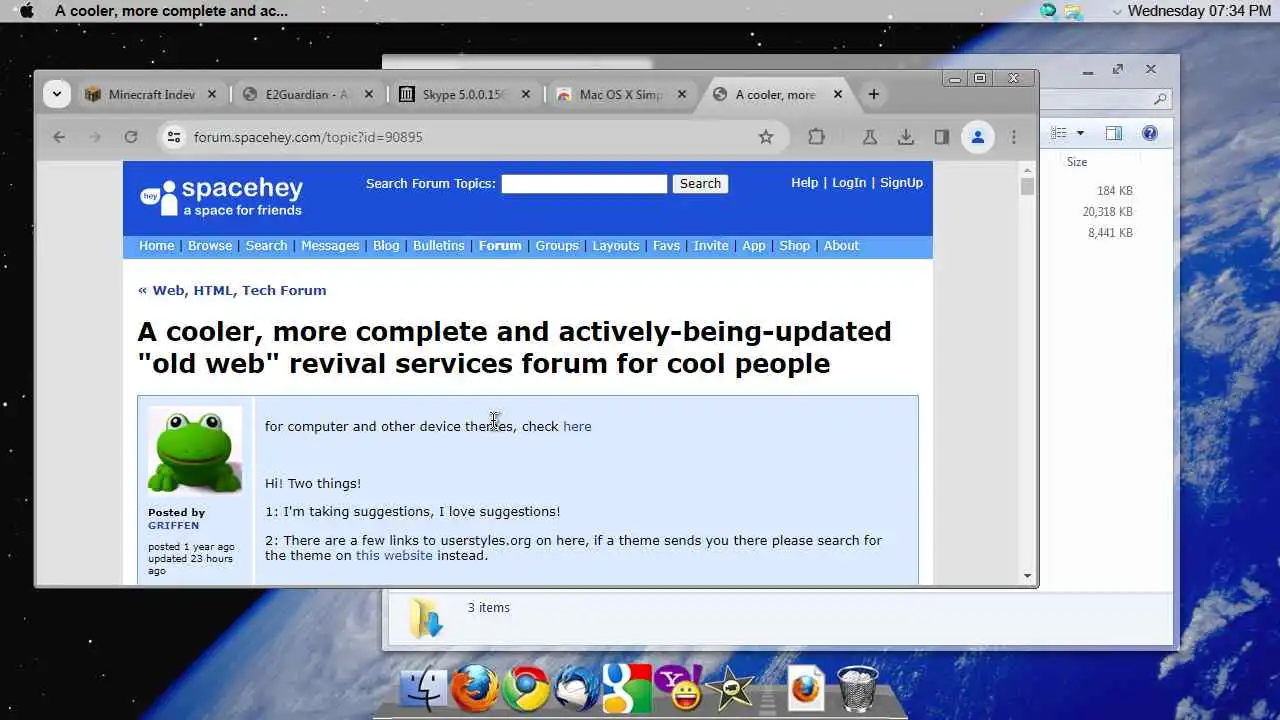Open the Chrome profile avatar
This screenshot has height=720, width=1280.
(978, 137)
